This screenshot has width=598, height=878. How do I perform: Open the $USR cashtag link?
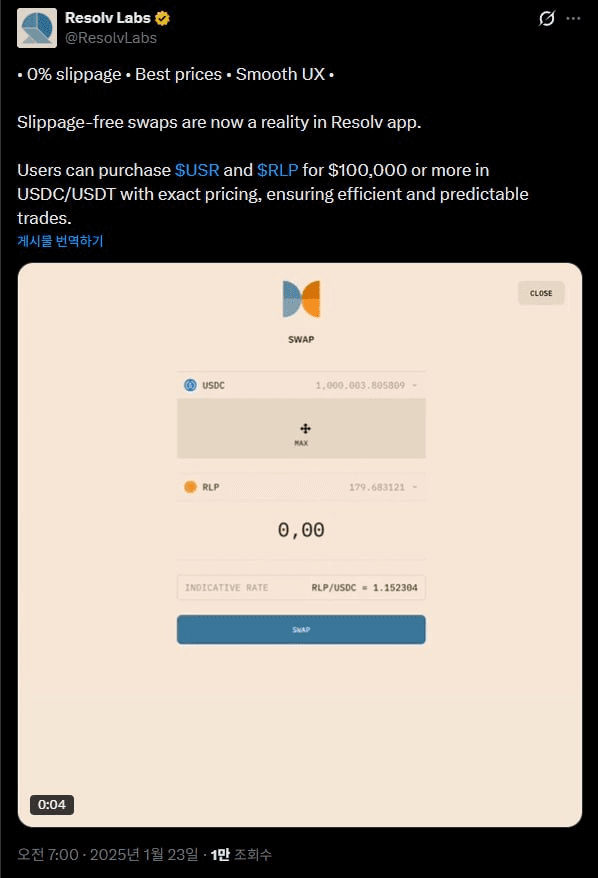[197, 170]
